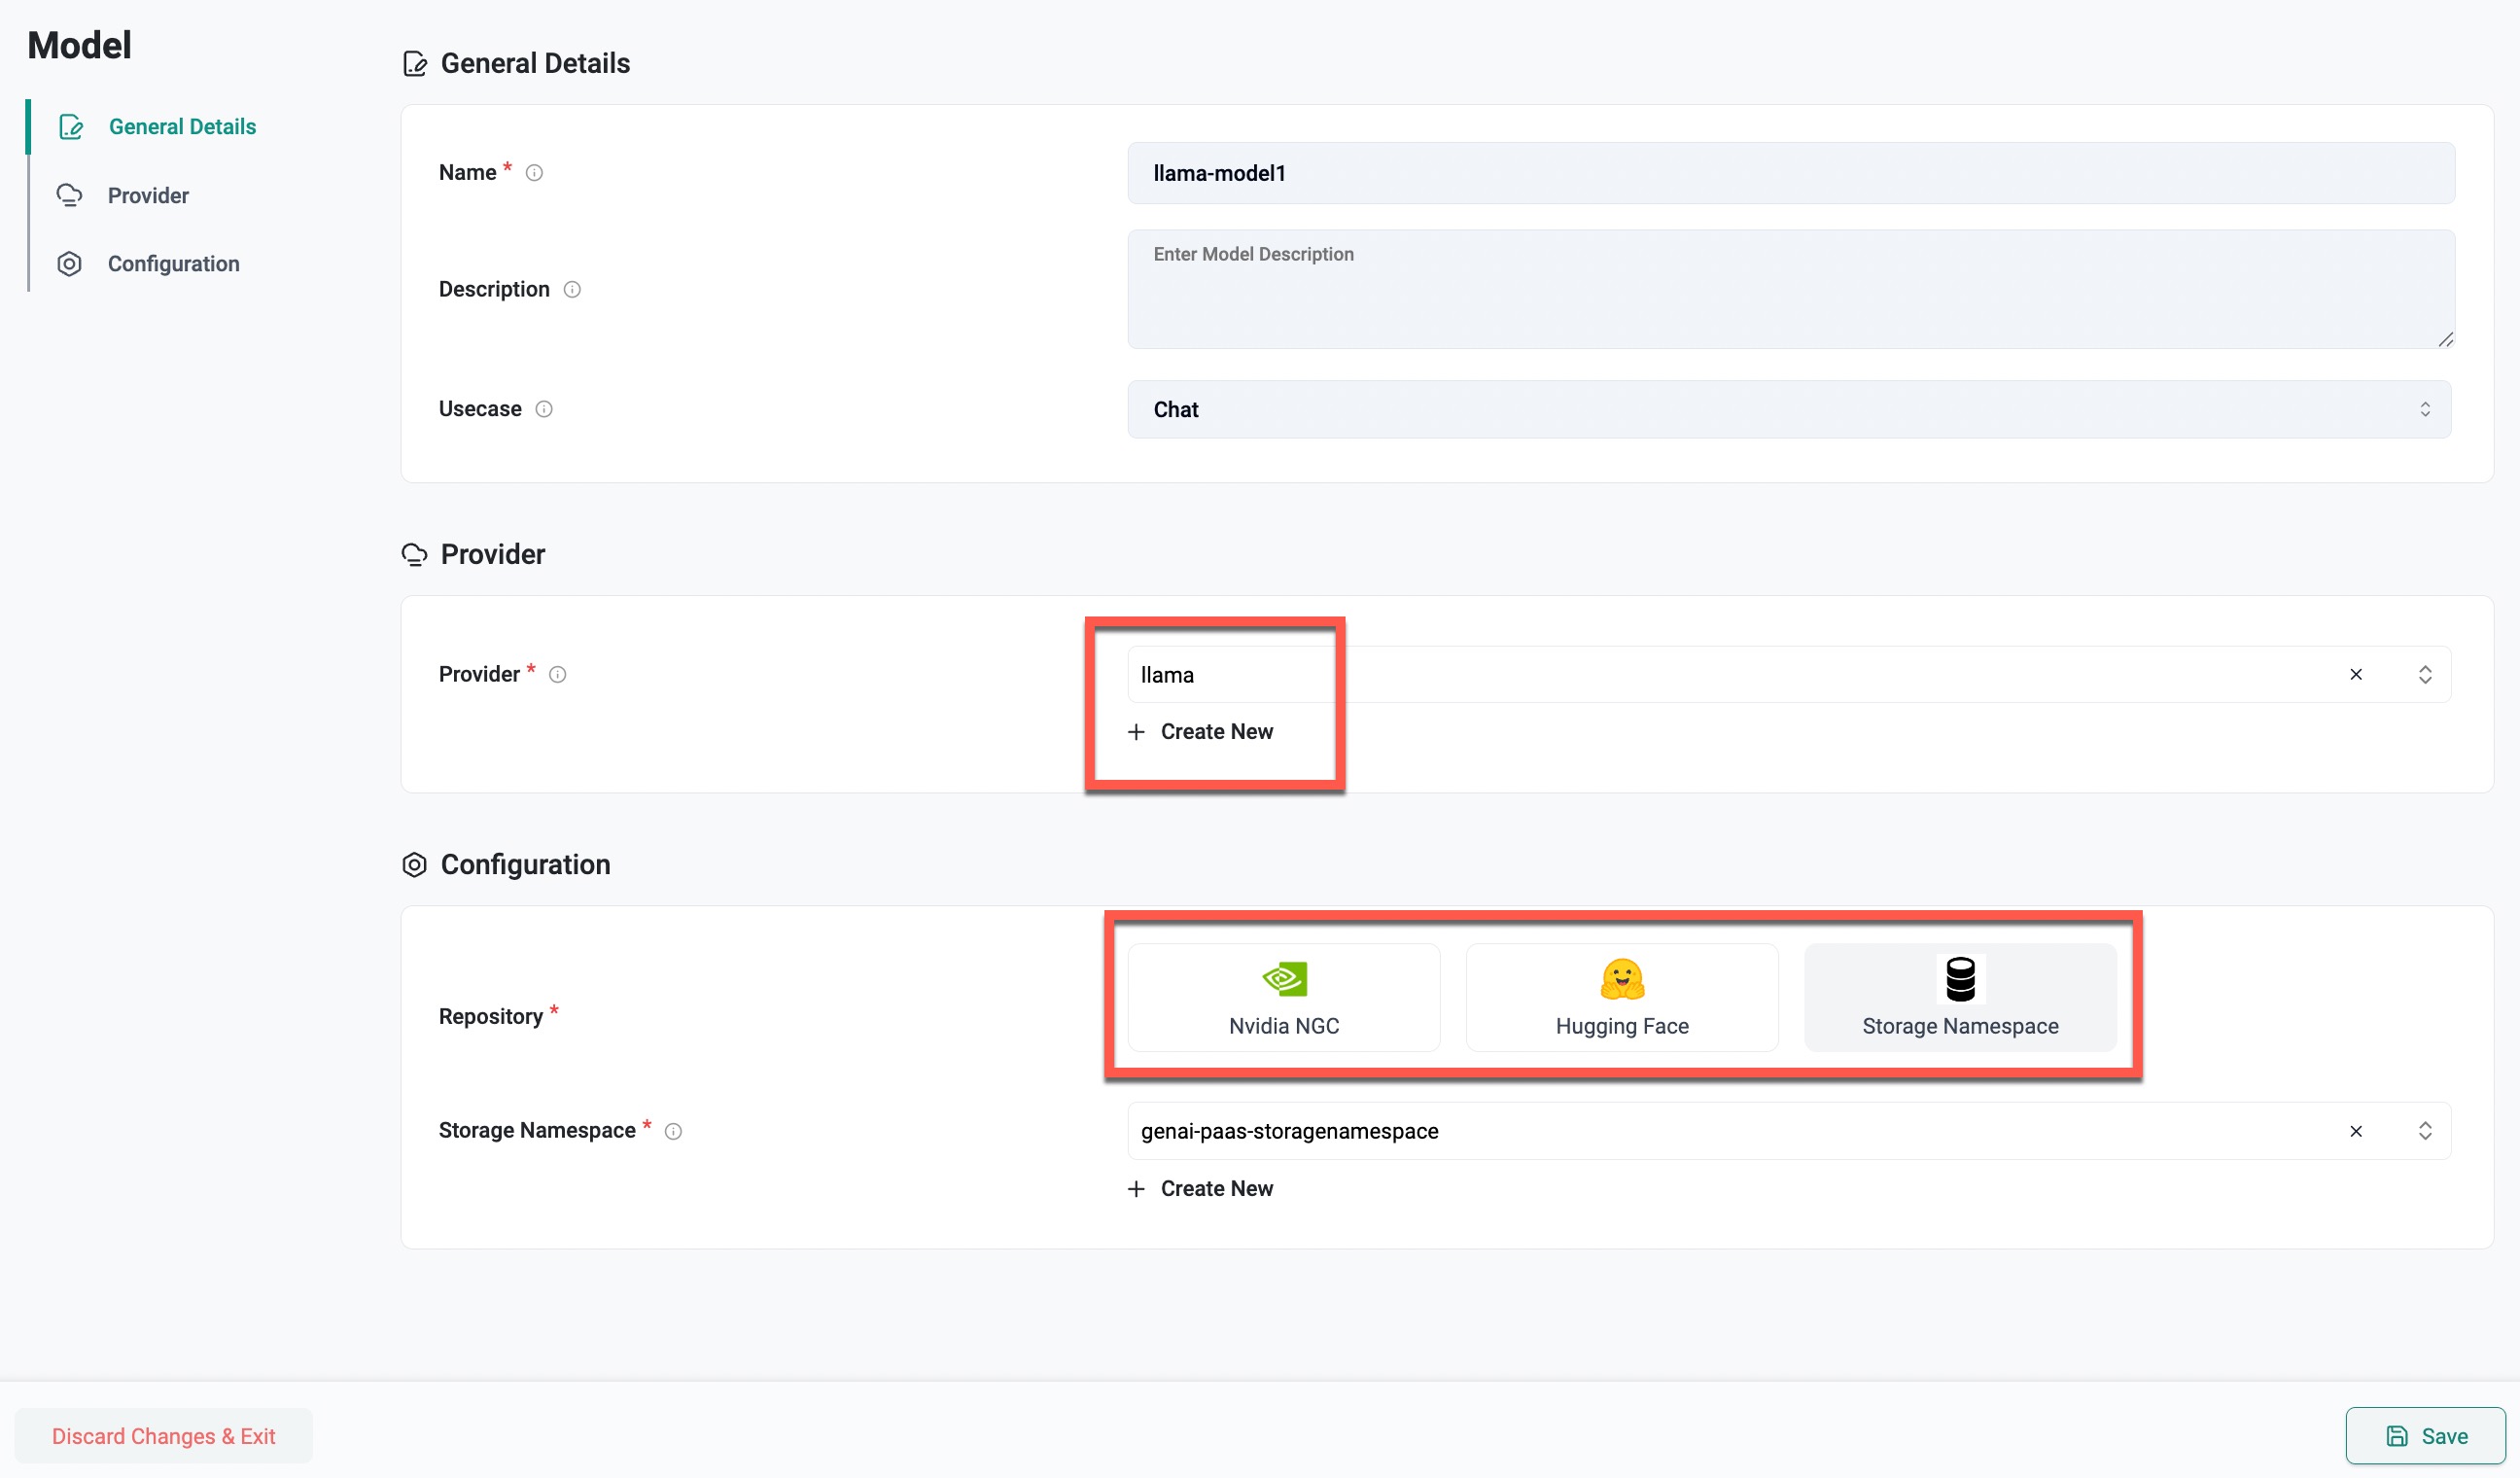
Task: Click the info icon next to Name
Action: tap(534, 173)
